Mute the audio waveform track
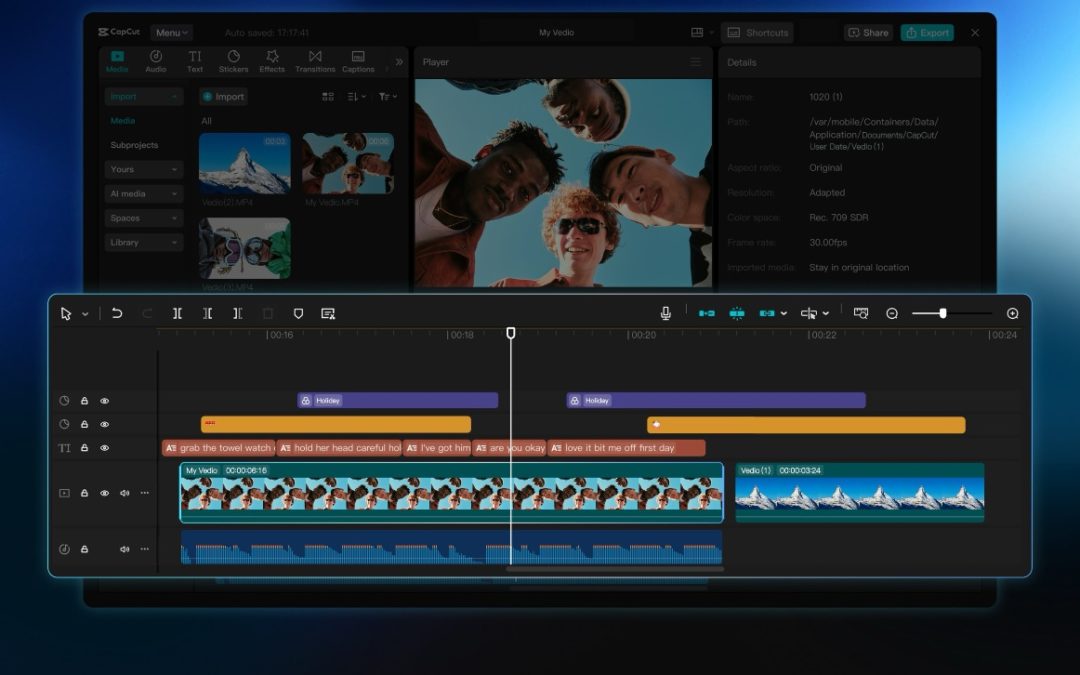This screenshot has width=1080, height=675. click(125, 549)
